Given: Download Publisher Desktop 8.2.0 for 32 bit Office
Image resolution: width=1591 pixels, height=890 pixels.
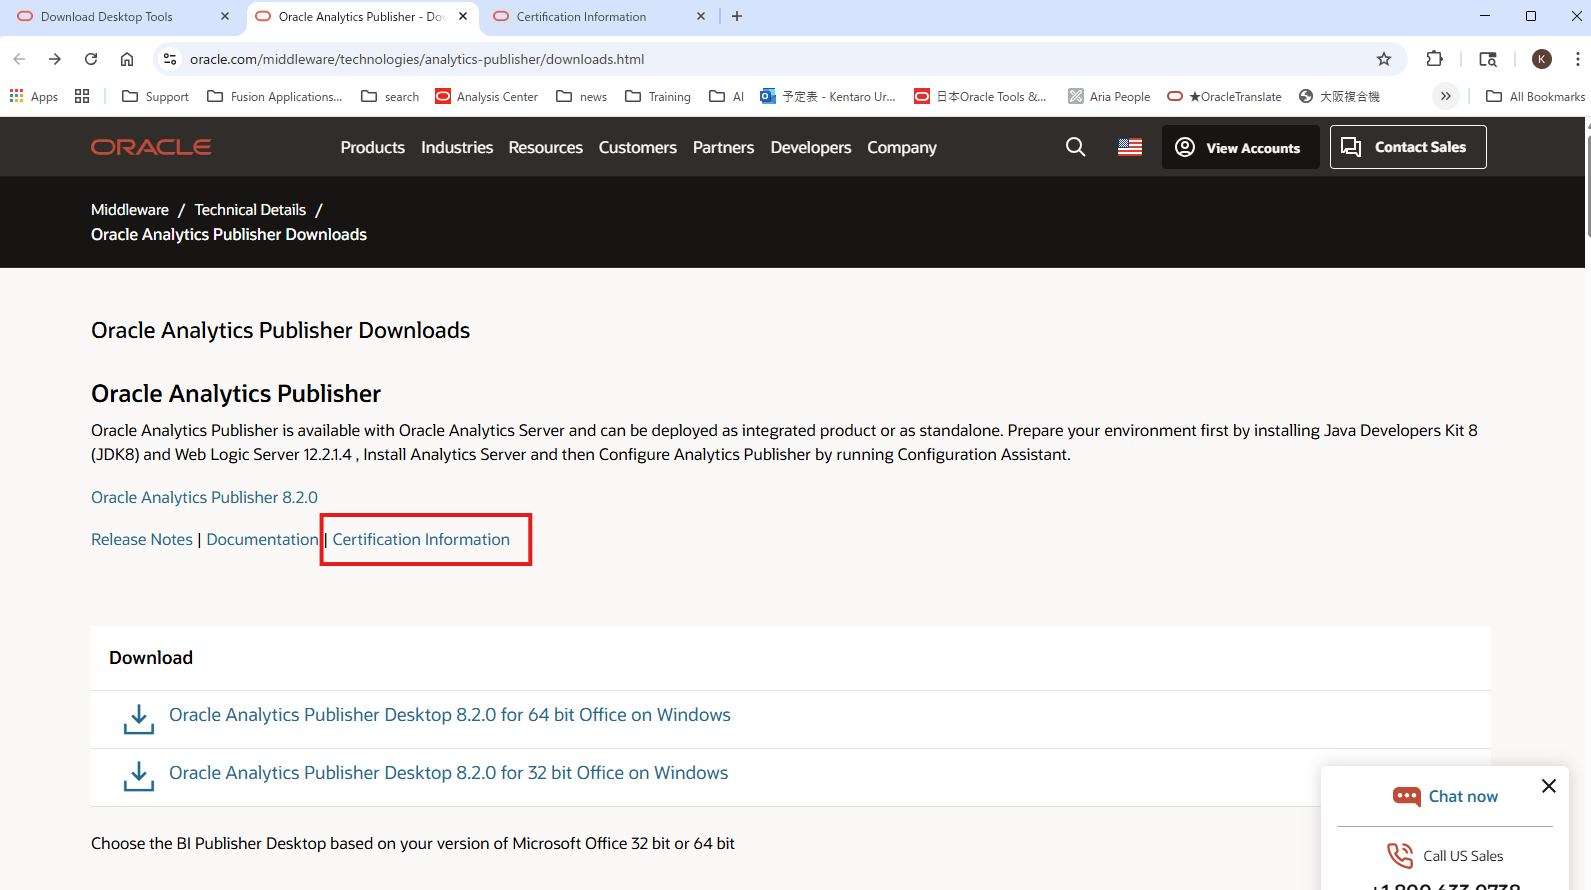Looking at the screenshot, I should 448,773.
